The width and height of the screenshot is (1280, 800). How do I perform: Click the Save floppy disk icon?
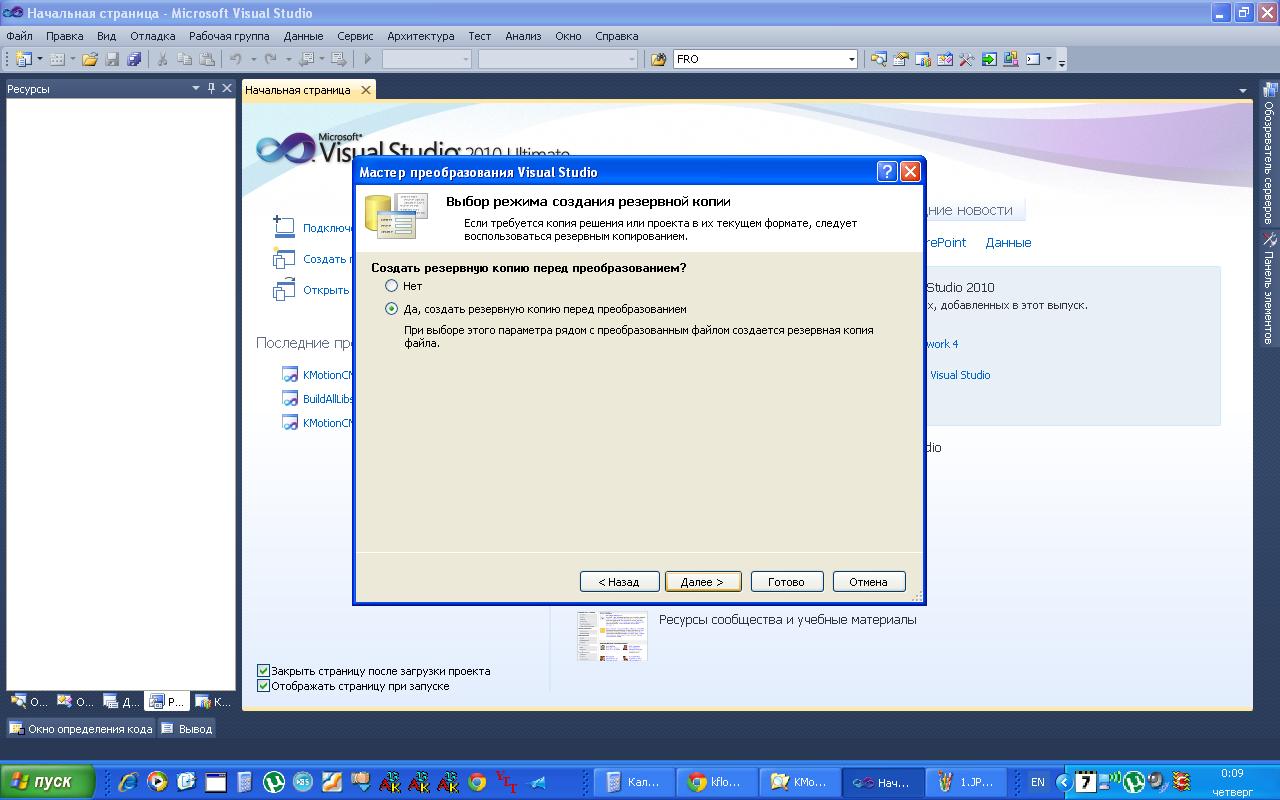click(x=112, y=59)
